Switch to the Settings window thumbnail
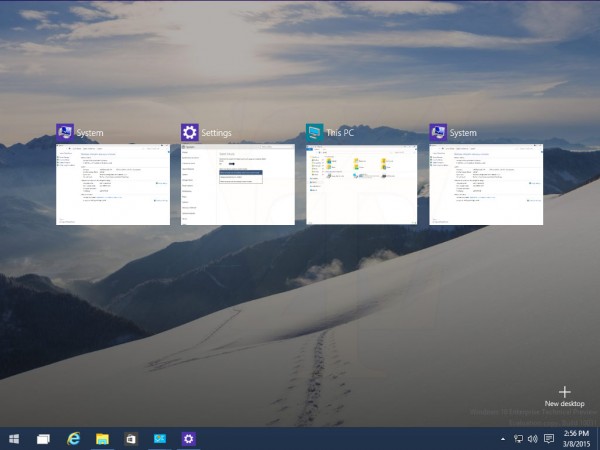 click(x=238, y=184)
